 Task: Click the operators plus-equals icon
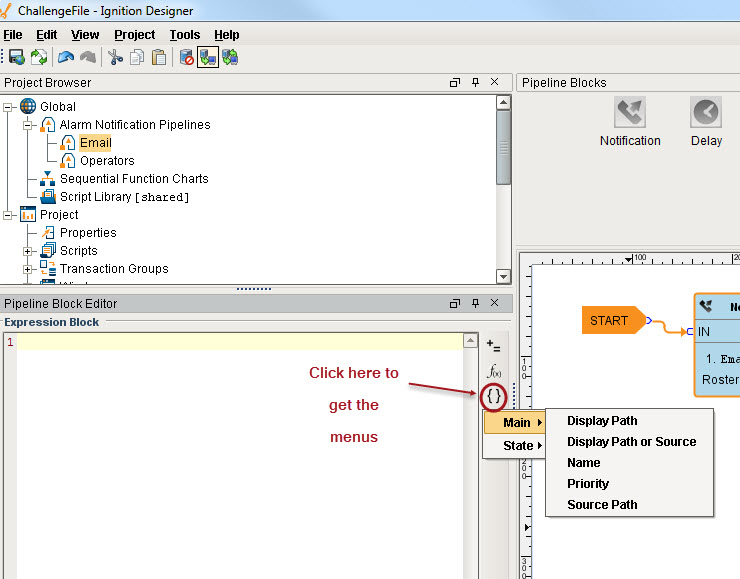[x=494, y=346]
